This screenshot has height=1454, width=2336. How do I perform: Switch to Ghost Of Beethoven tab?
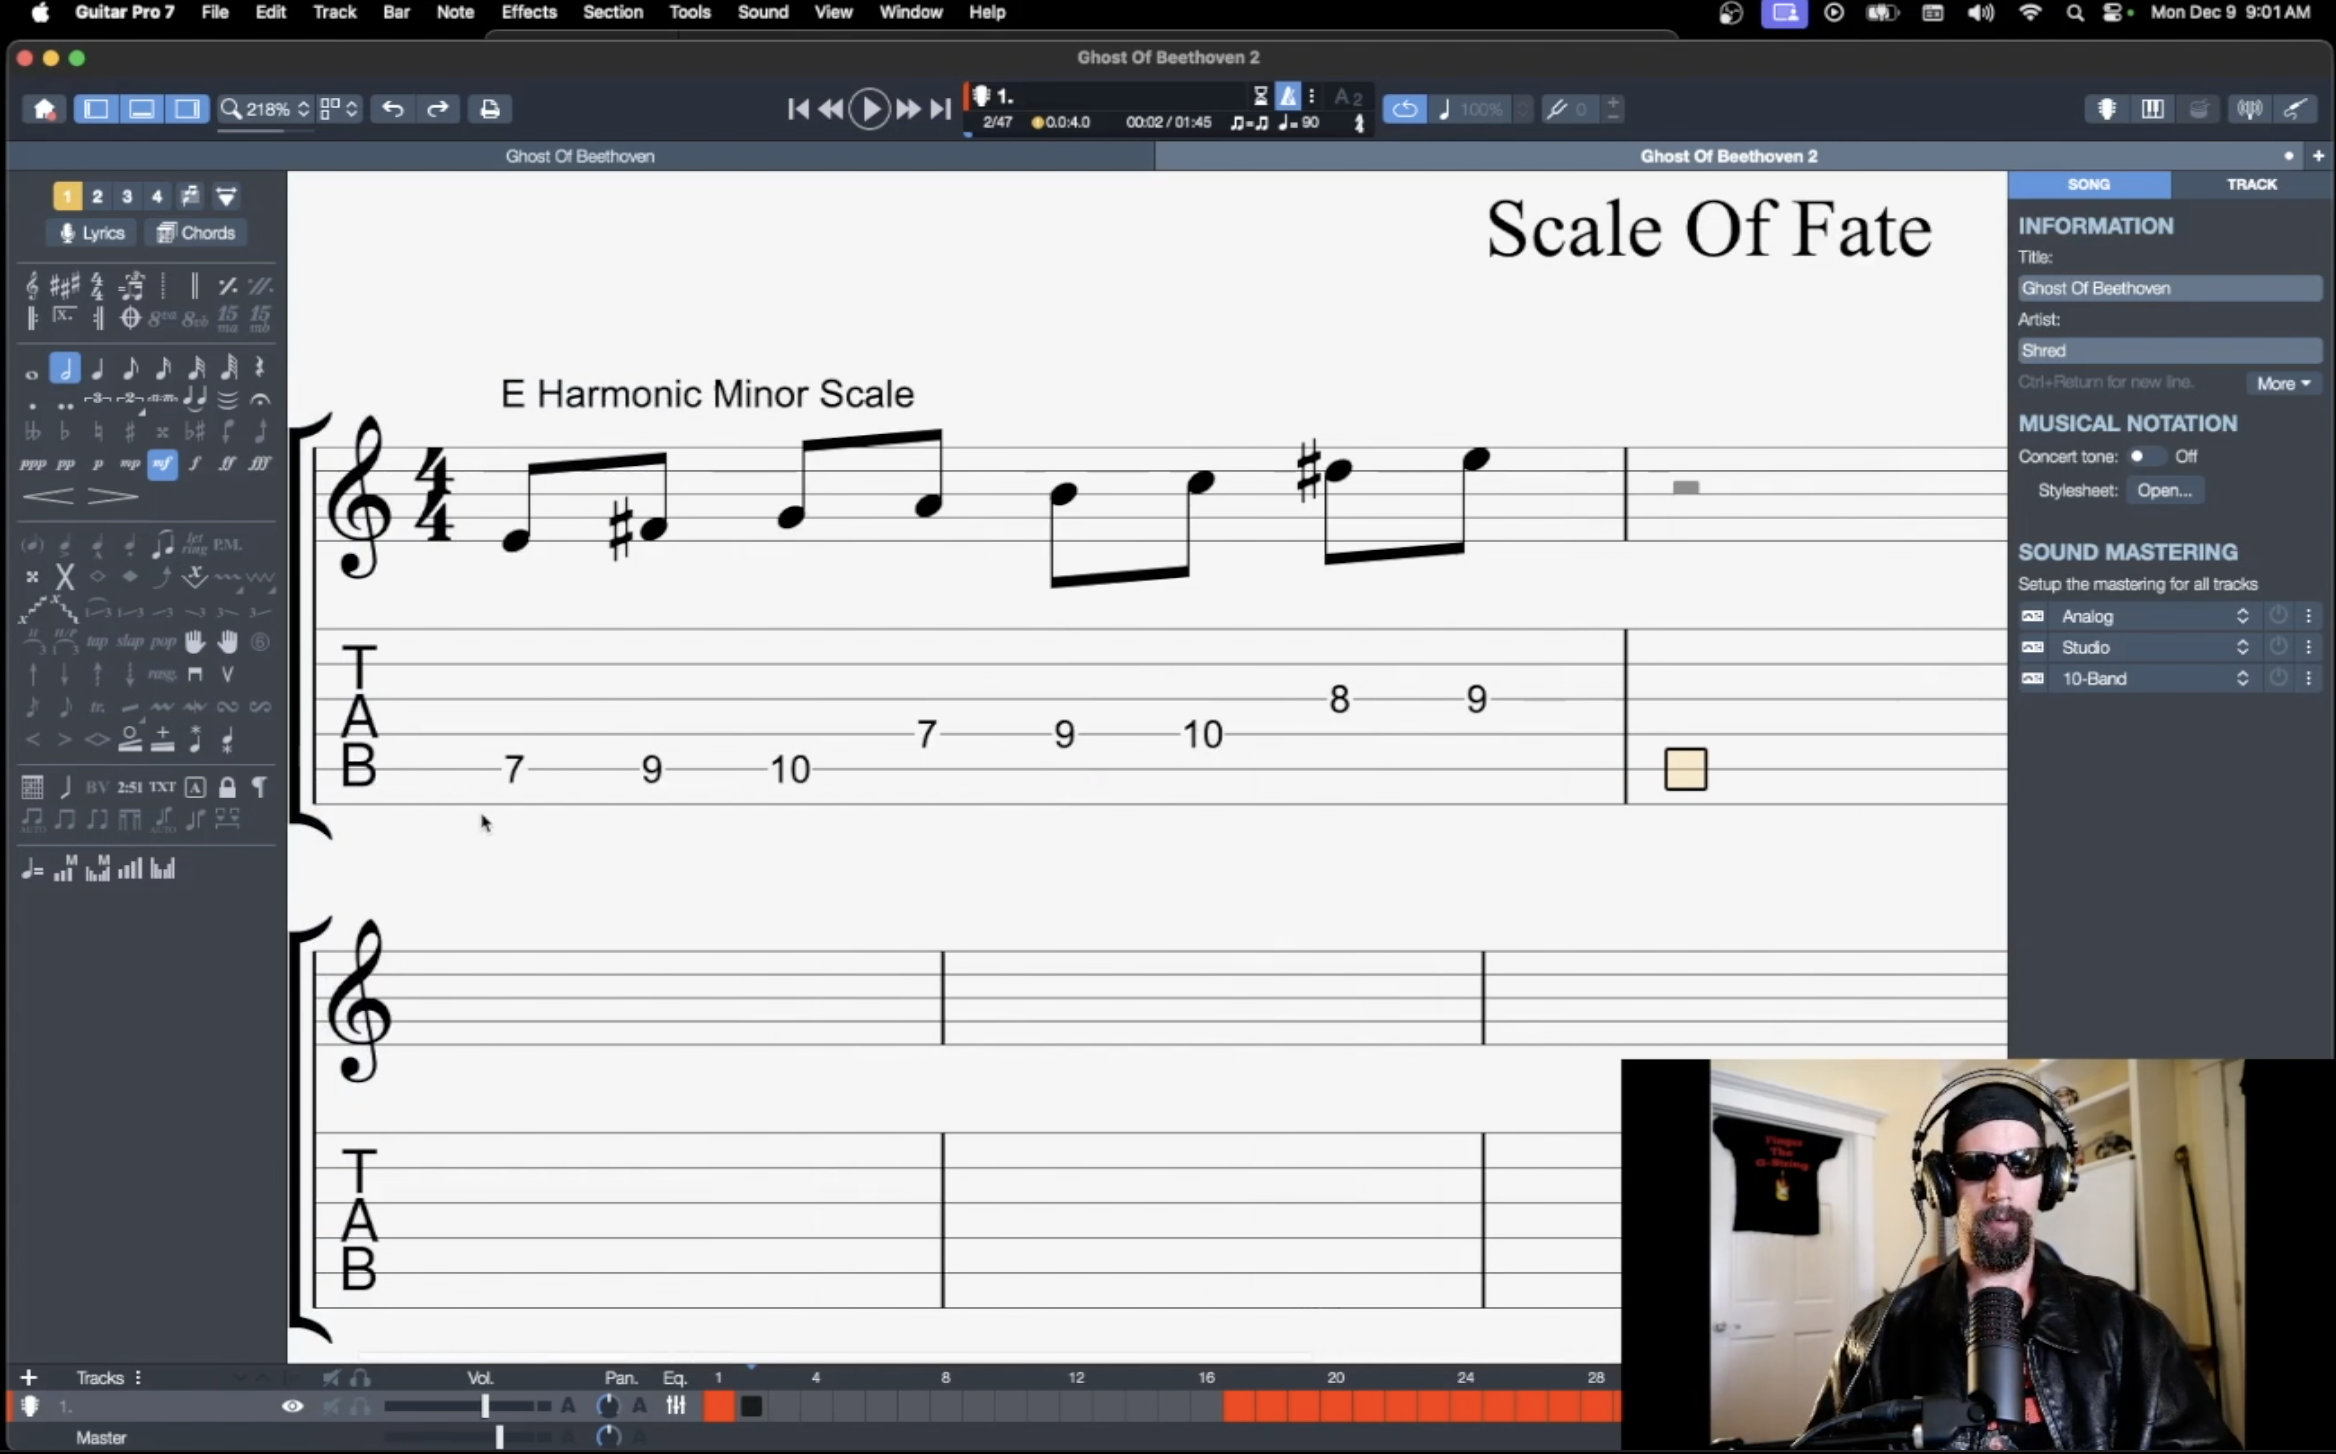coord(580,156)
